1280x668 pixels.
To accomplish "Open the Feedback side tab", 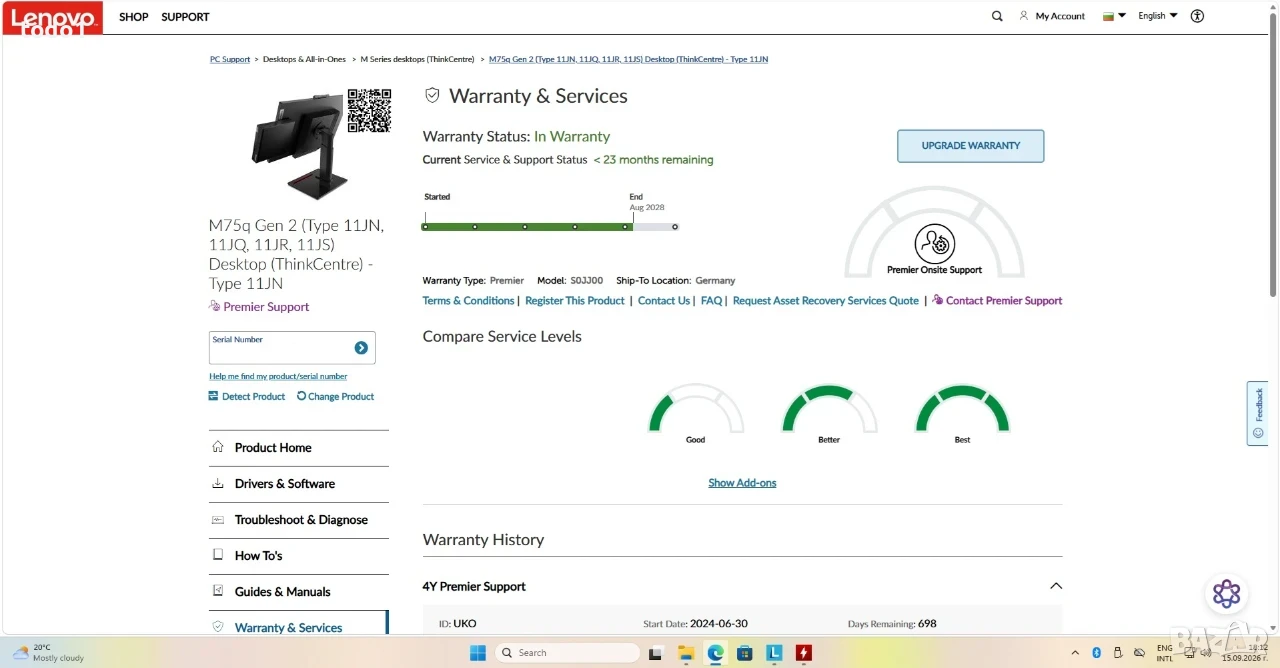I will click(x=1258, y=413).
